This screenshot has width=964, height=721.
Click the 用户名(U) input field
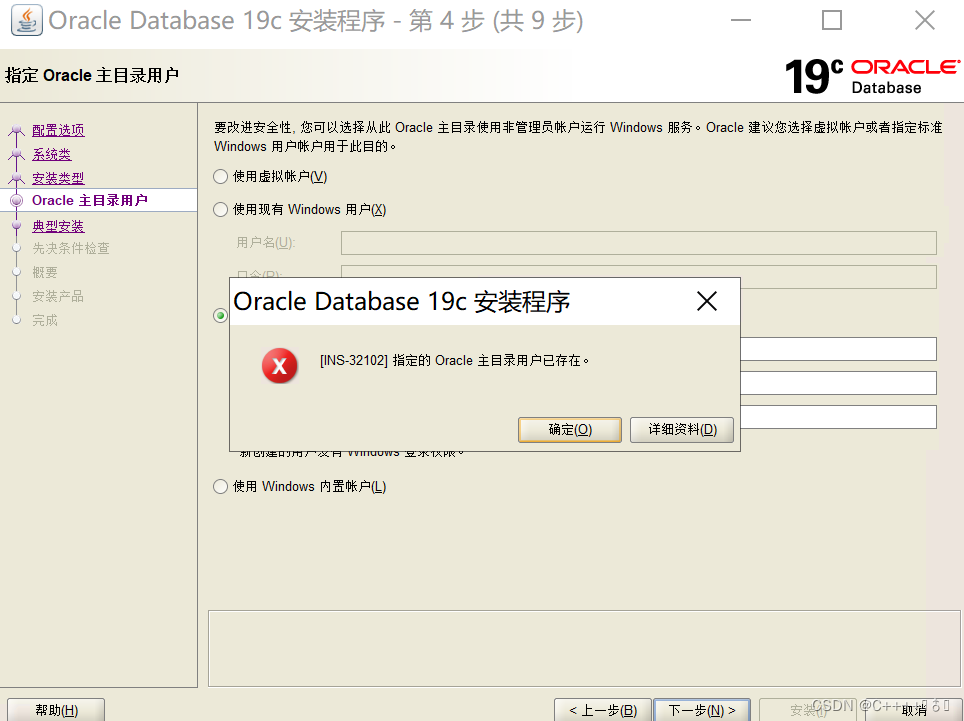(x=639, y=243)
